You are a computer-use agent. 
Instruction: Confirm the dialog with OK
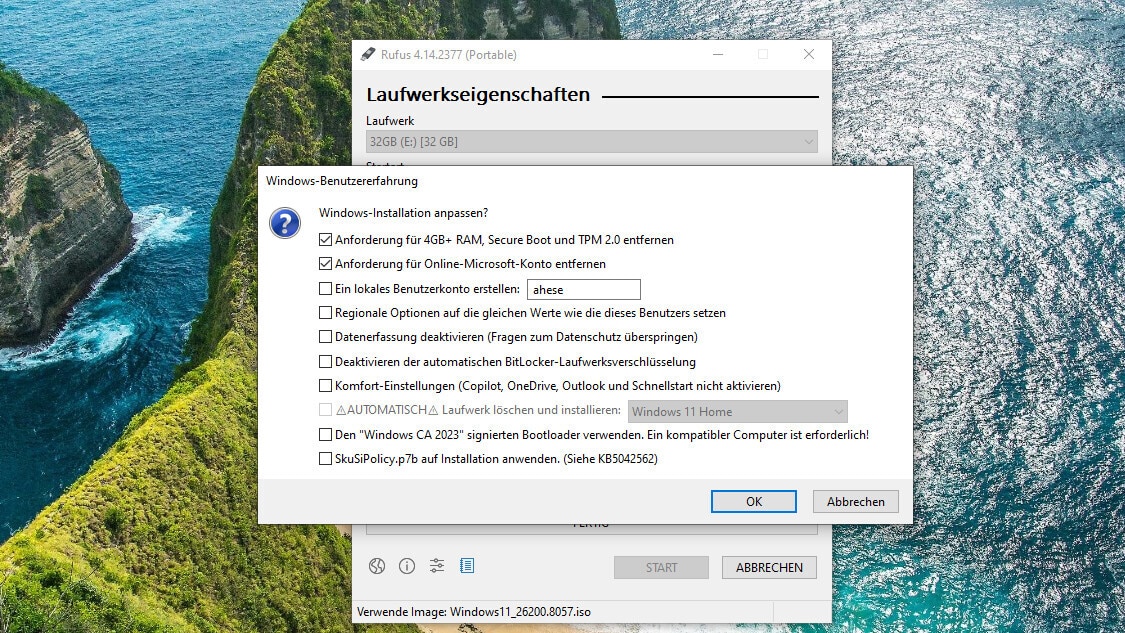pos(753,502)
